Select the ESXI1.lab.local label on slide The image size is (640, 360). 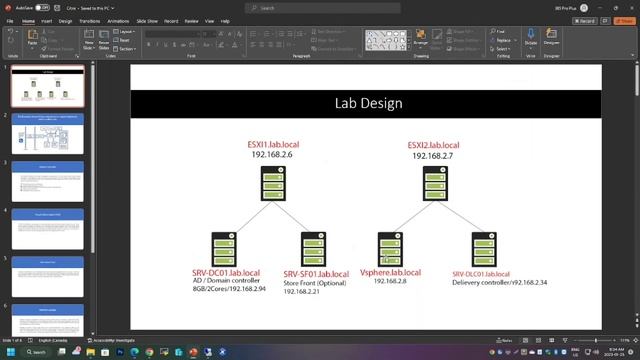[273, 144]
